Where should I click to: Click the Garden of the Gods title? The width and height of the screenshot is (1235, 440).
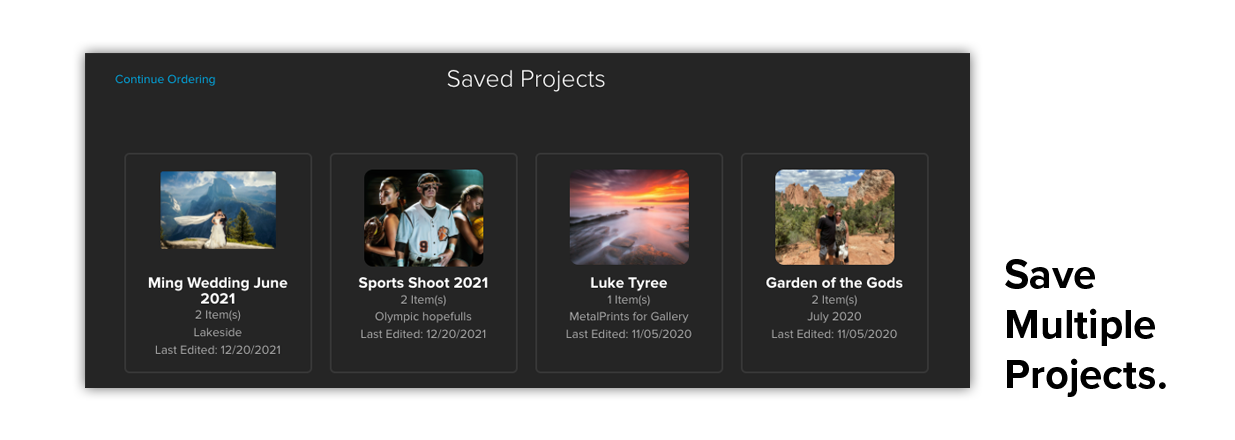click(x=834, y=283)
